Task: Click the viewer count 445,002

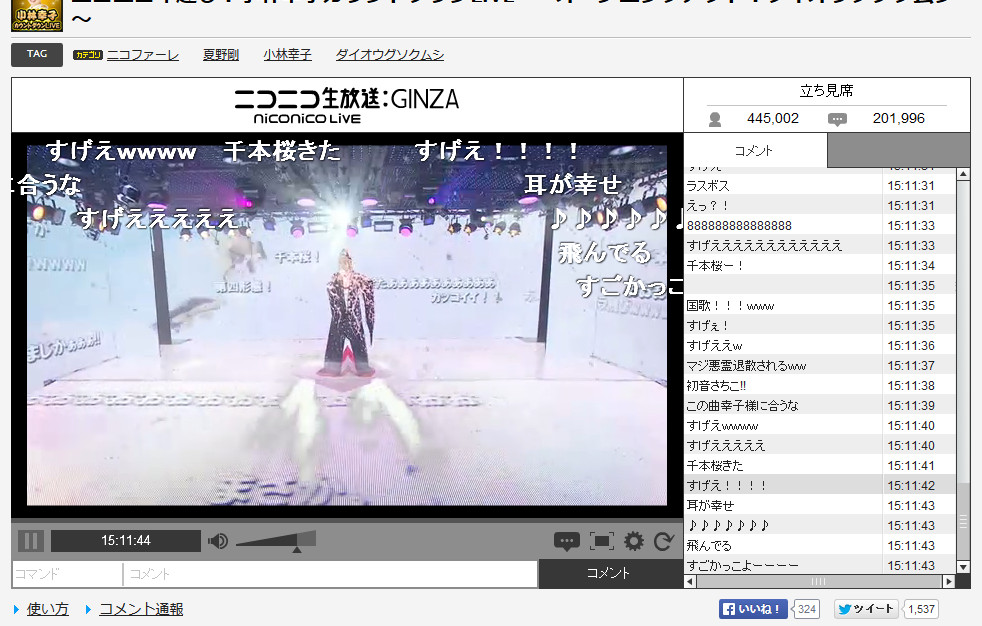Action: click(x=773, y=118)
